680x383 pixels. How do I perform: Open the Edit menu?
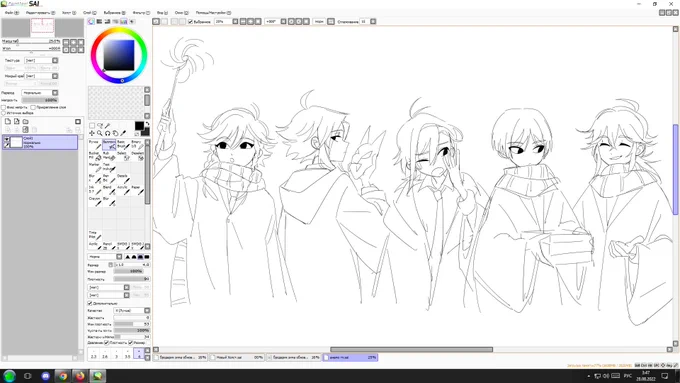coord(40,13)
